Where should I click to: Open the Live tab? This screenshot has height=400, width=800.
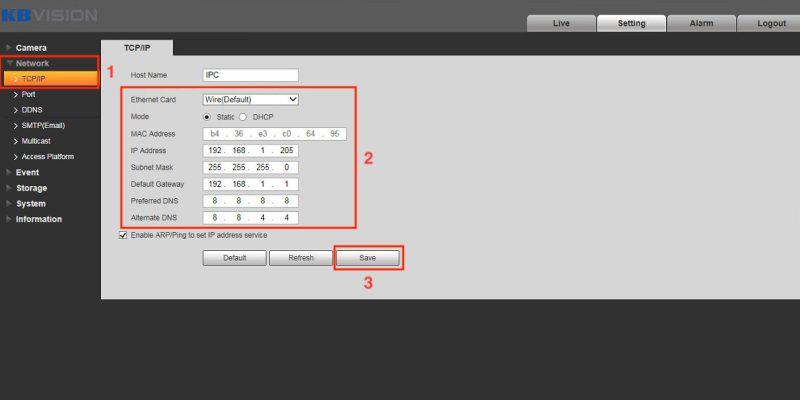coord(561,23)
